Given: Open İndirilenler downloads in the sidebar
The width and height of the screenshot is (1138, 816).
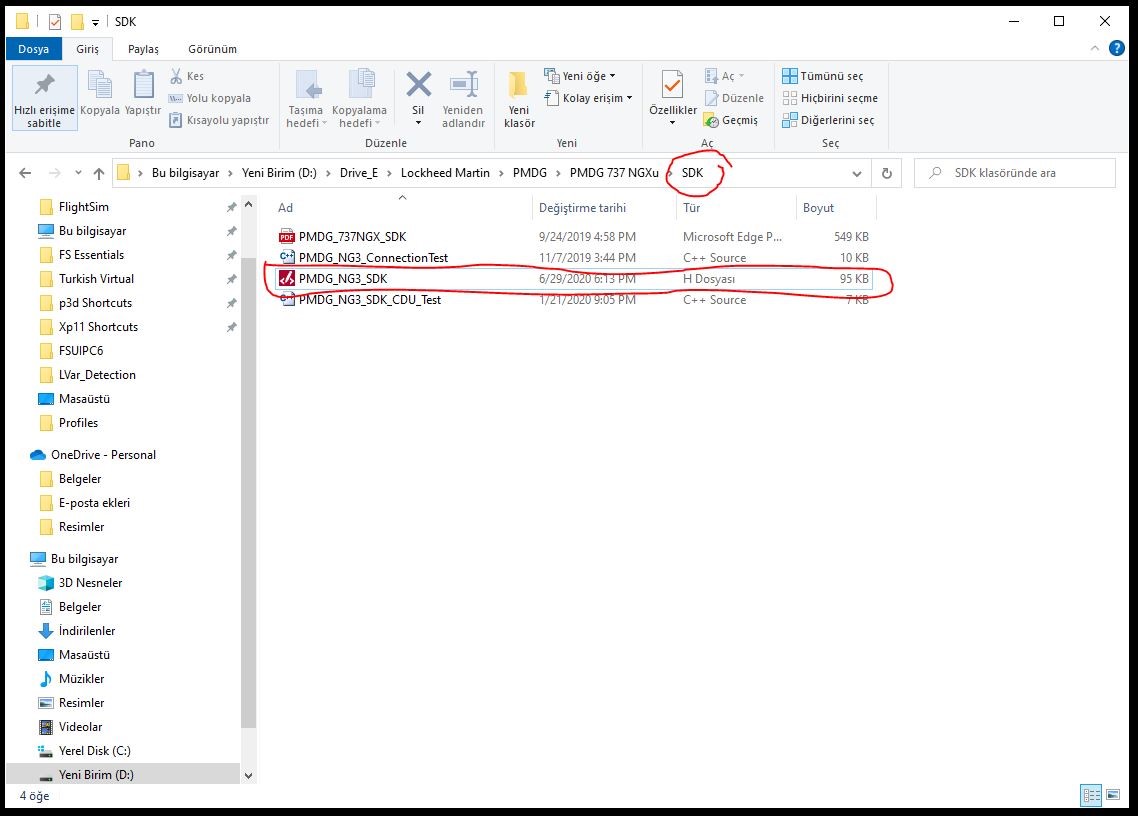Looking at the screenshot, I should pos(86,631).
